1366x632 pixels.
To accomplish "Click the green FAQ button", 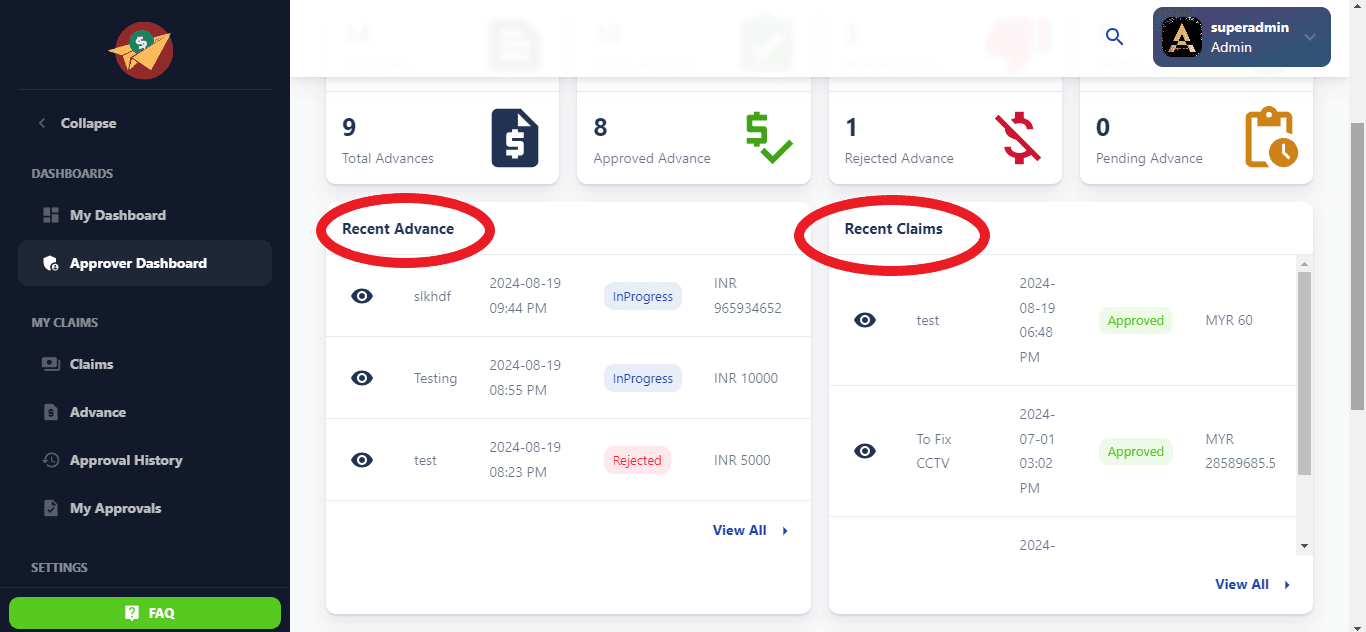I will point(145,613).
